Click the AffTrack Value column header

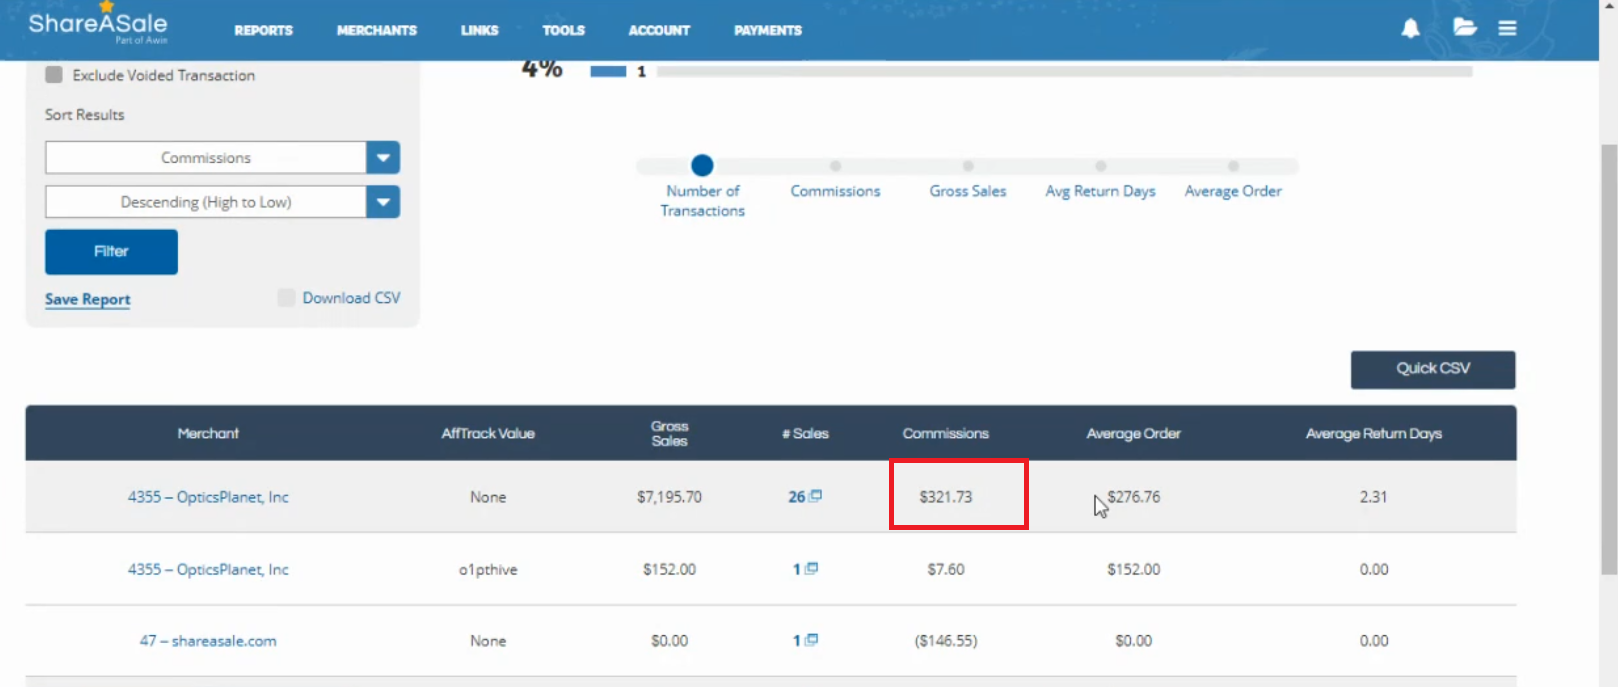488,434
